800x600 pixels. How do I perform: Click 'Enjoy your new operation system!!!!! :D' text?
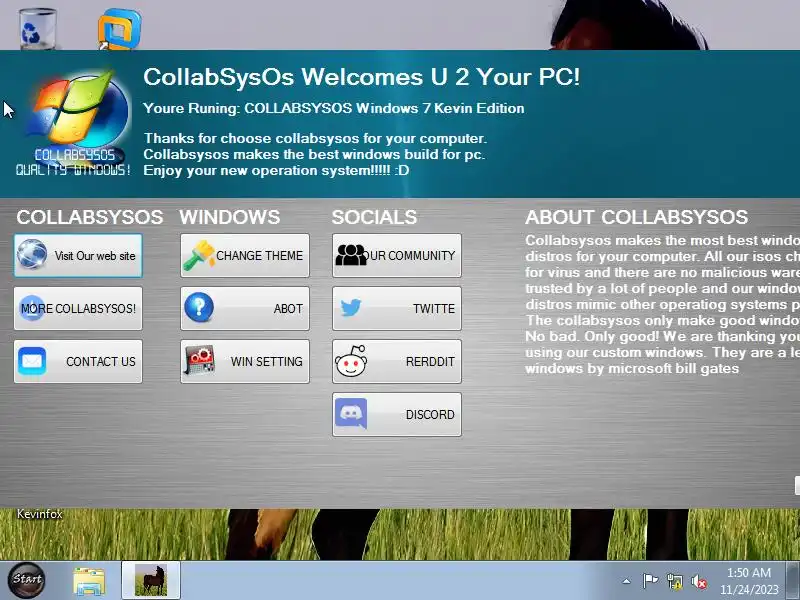click(x=276, y=170)
